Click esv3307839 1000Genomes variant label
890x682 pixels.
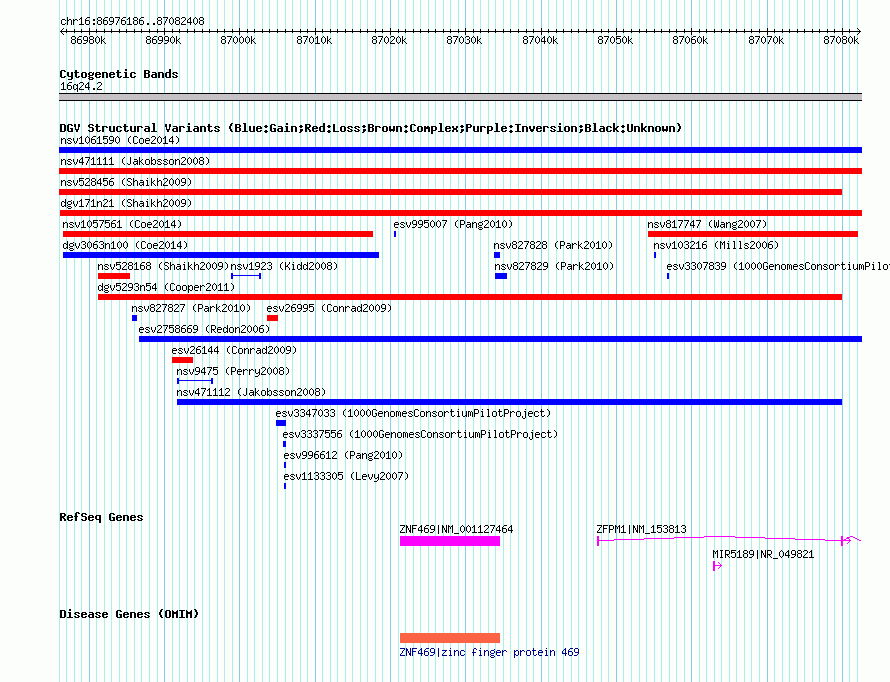(x=778, y=266)
